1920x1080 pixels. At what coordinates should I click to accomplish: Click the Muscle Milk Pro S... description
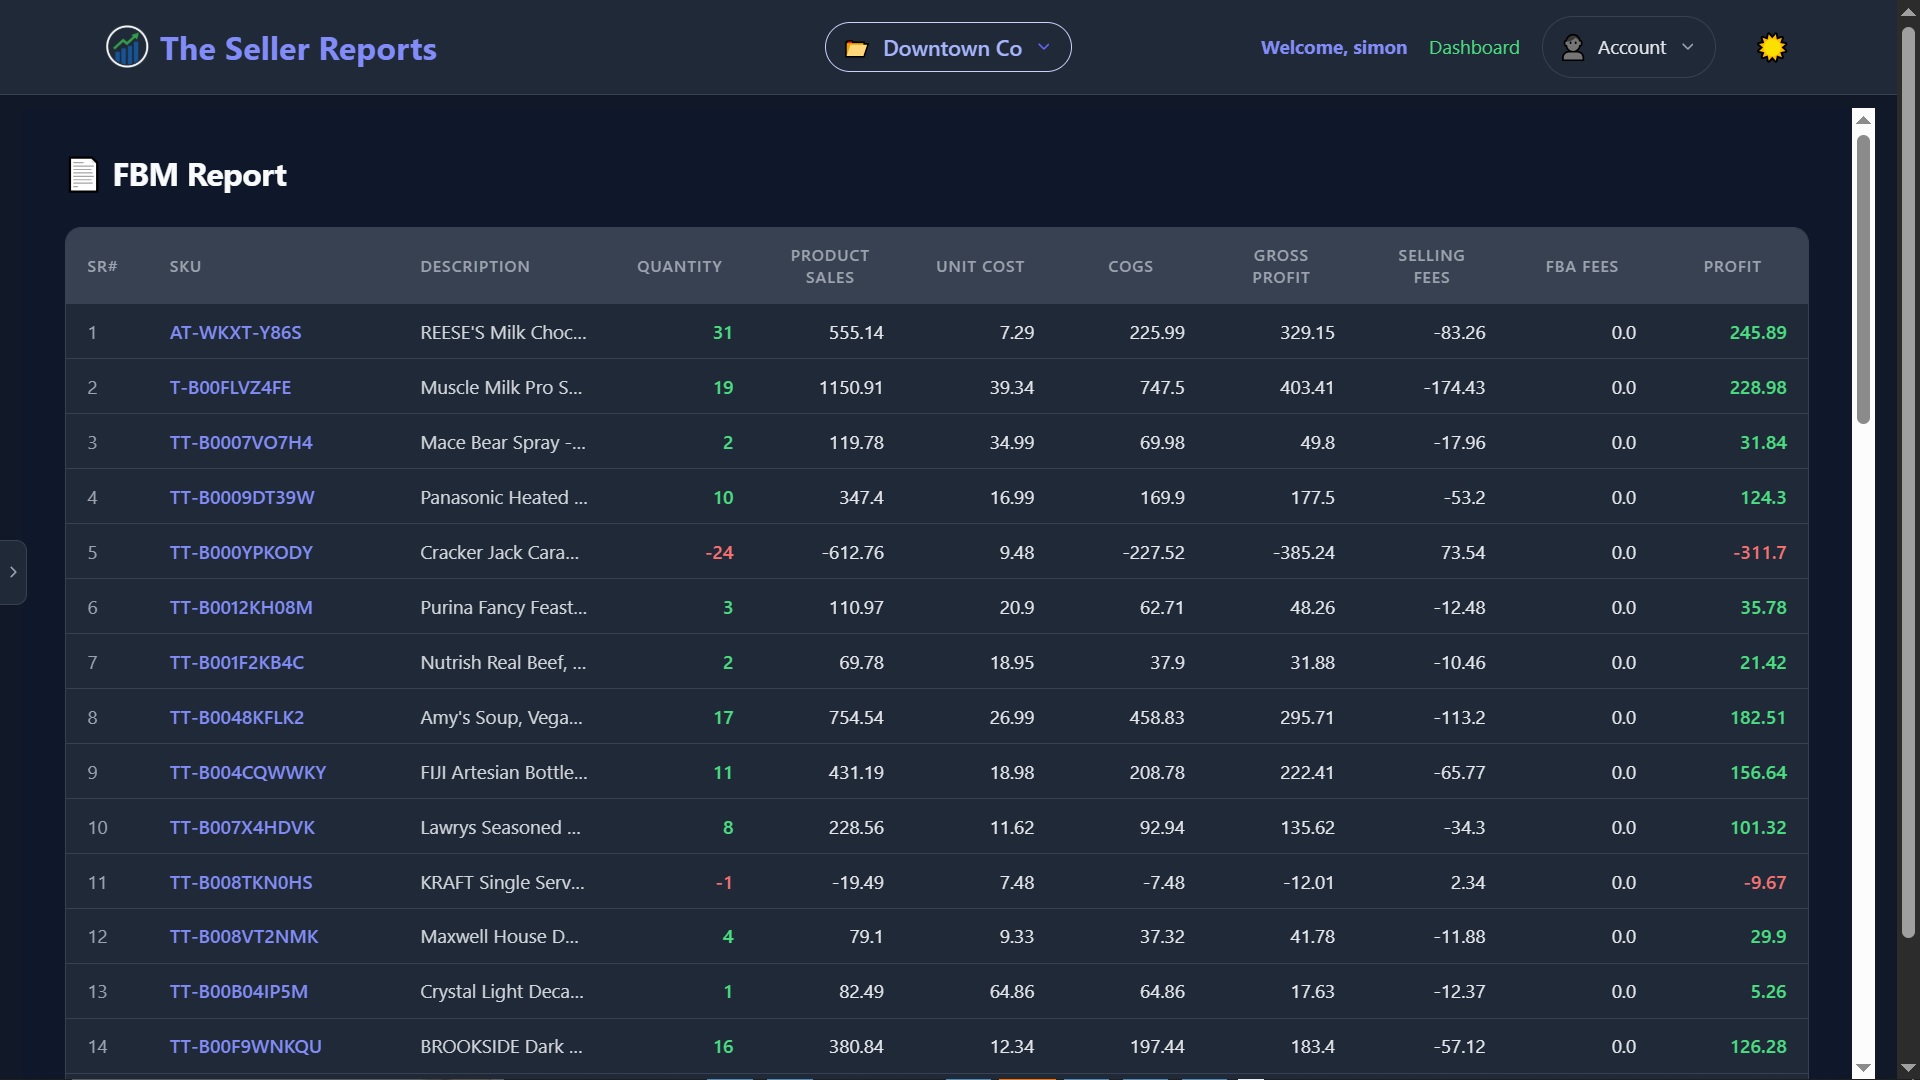(501, 387)
